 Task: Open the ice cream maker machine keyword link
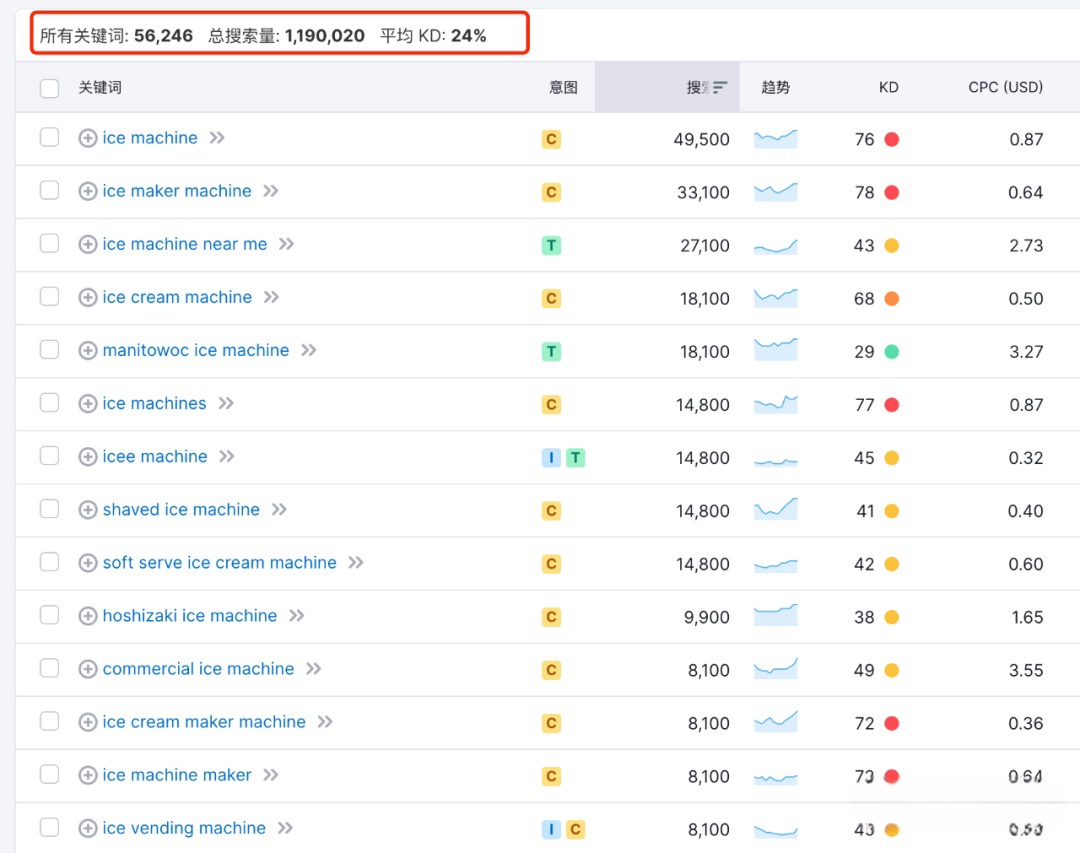coord(204,721)
